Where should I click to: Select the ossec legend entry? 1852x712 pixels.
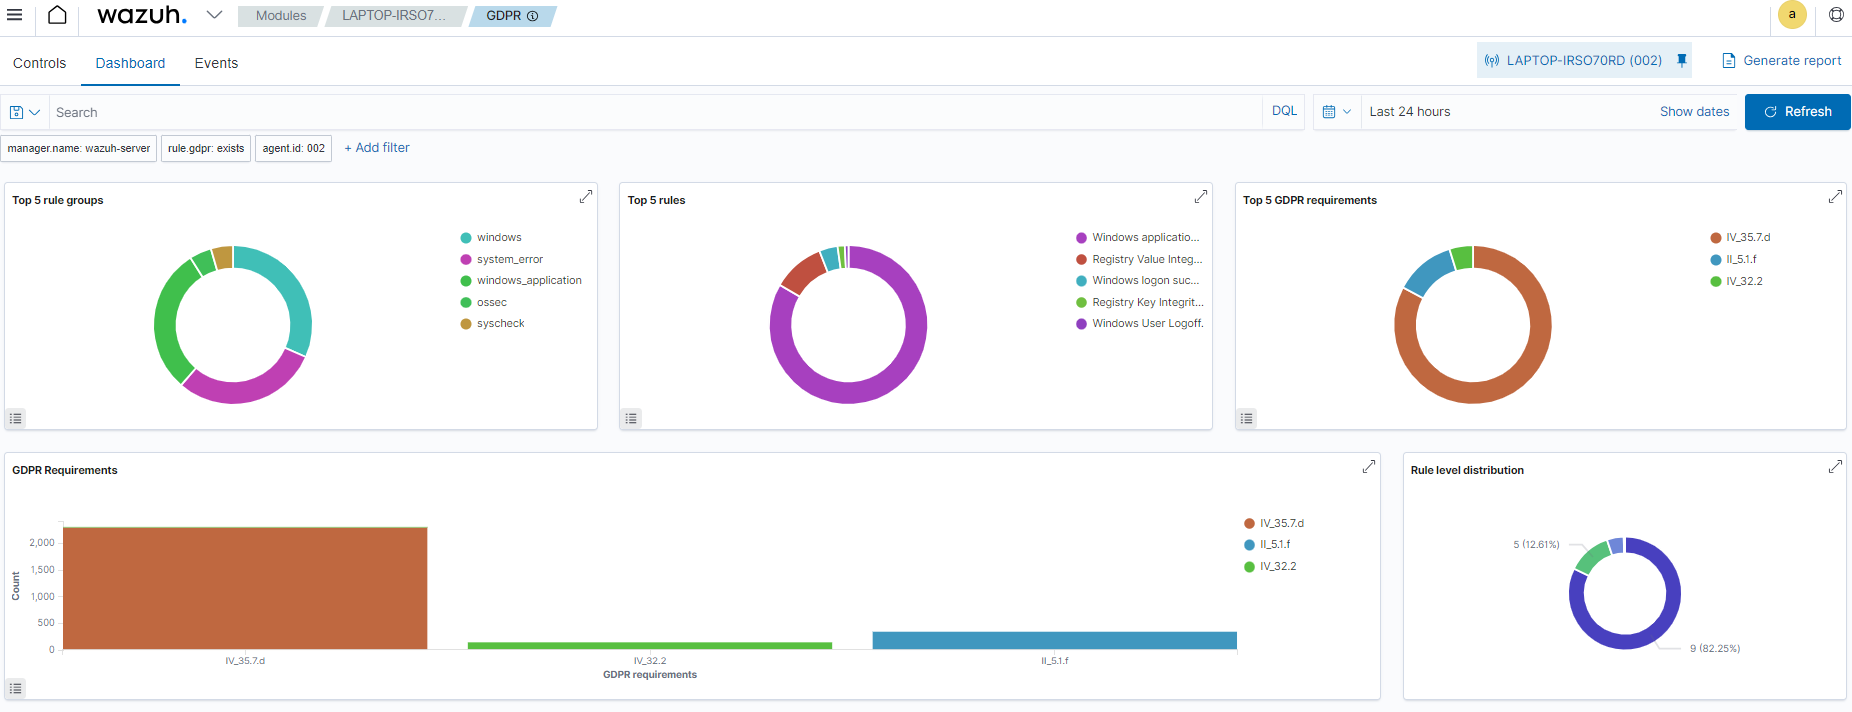tap(483, 302)
